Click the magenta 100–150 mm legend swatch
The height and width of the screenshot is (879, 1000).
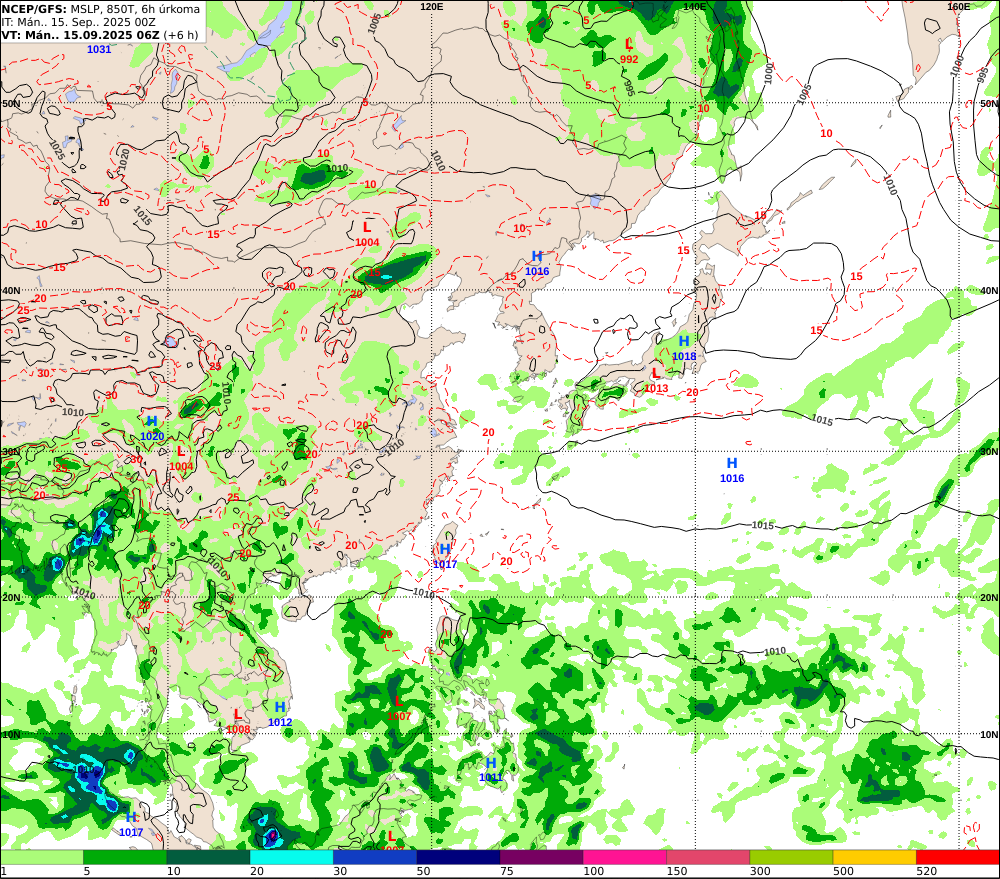click(x=624, y=857)
